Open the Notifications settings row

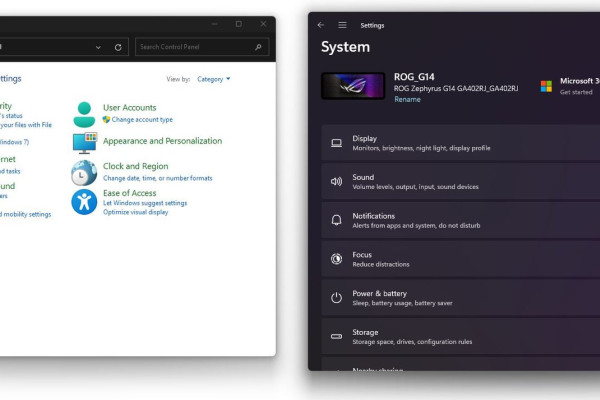click(x=461, y=220)
